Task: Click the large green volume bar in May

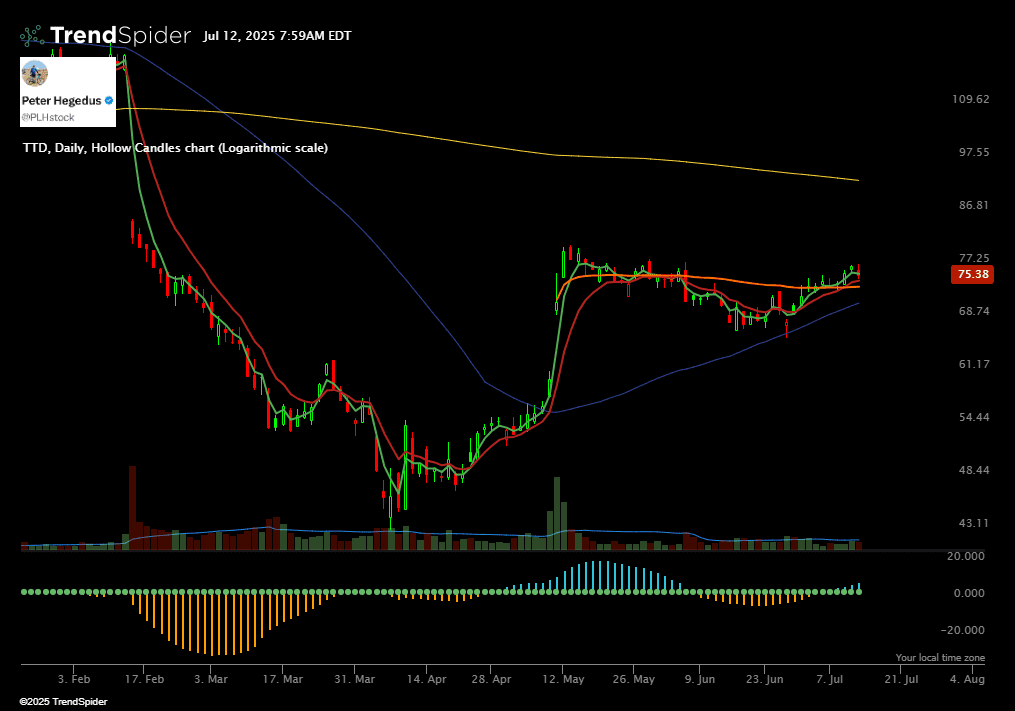Action: pos(557,512)
